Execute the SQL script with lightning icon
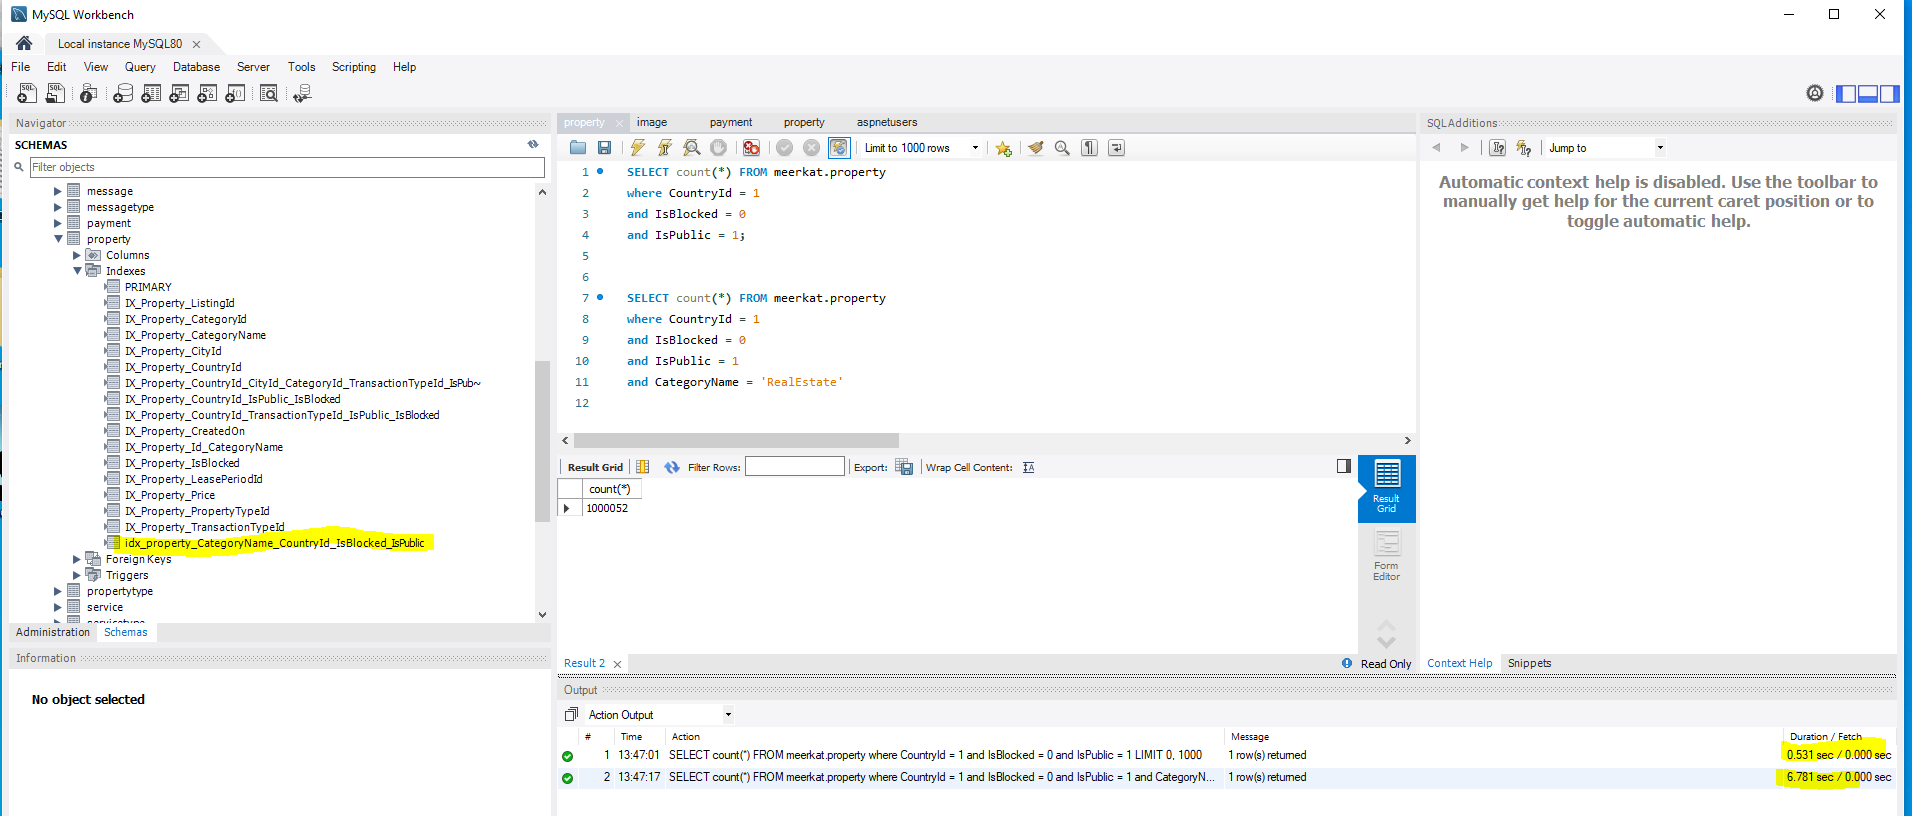Viewport: 1912px width, 816px height. pyautogui.click(x=637, y=148)
